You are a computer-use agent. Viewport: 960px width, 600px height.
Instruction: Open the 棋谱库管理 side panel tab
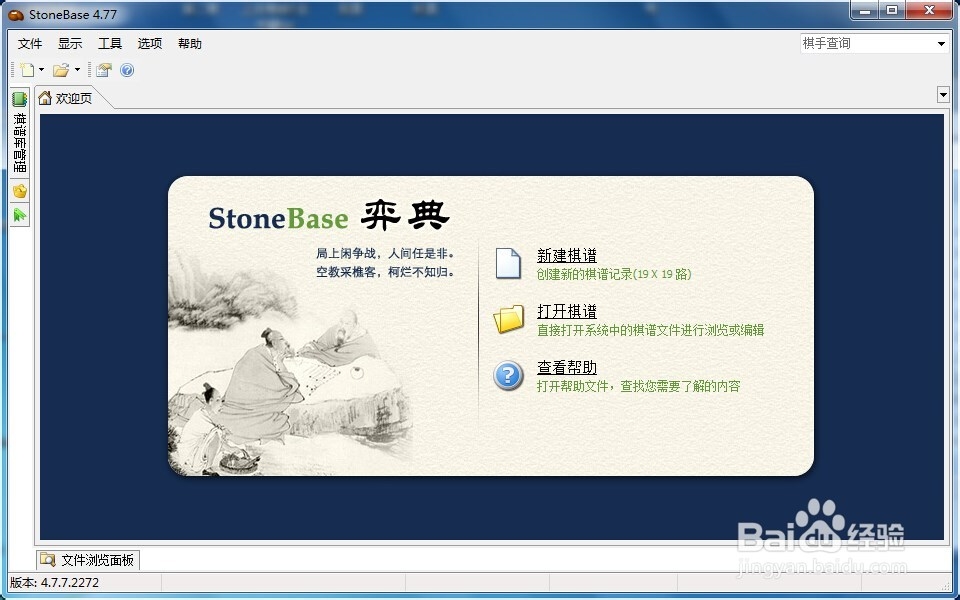pos(20,132)
